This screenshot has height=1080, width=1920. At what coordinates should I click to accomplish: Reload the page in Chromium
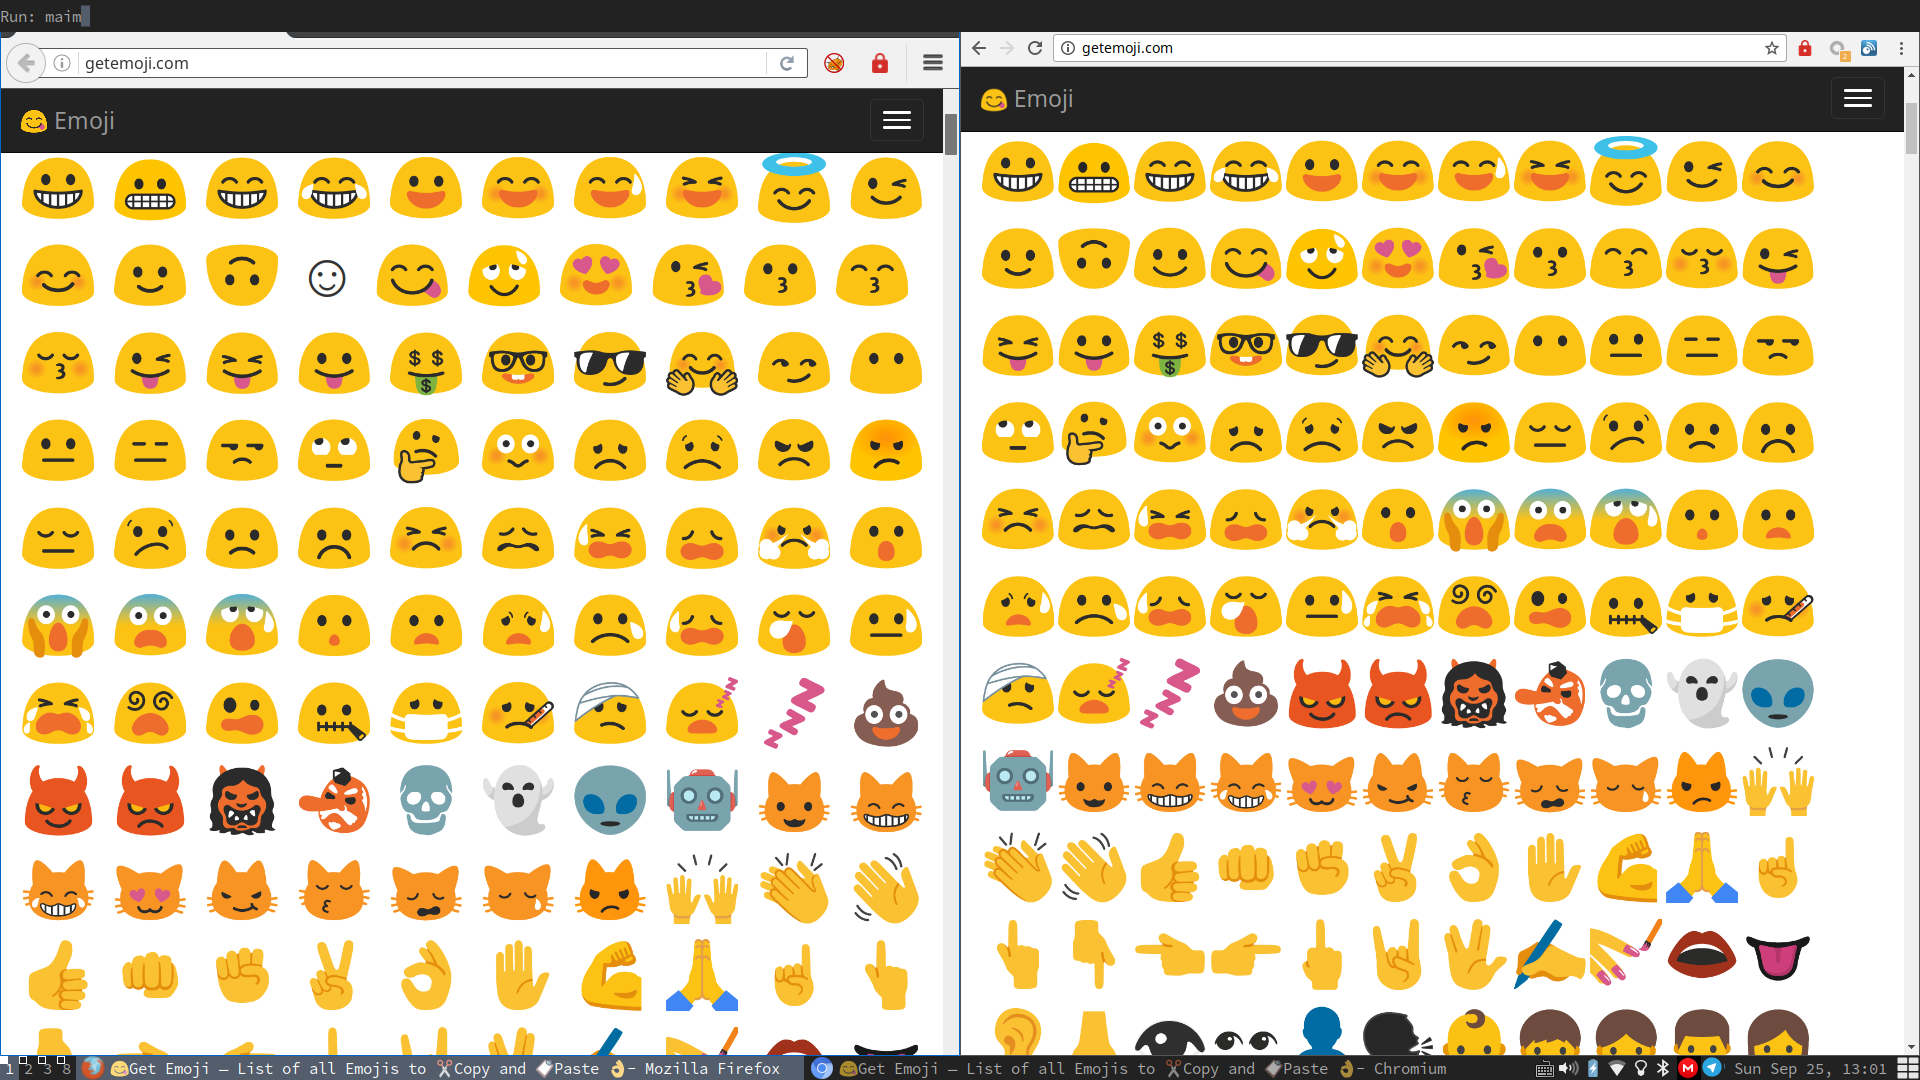click(x=1035, y=48)
